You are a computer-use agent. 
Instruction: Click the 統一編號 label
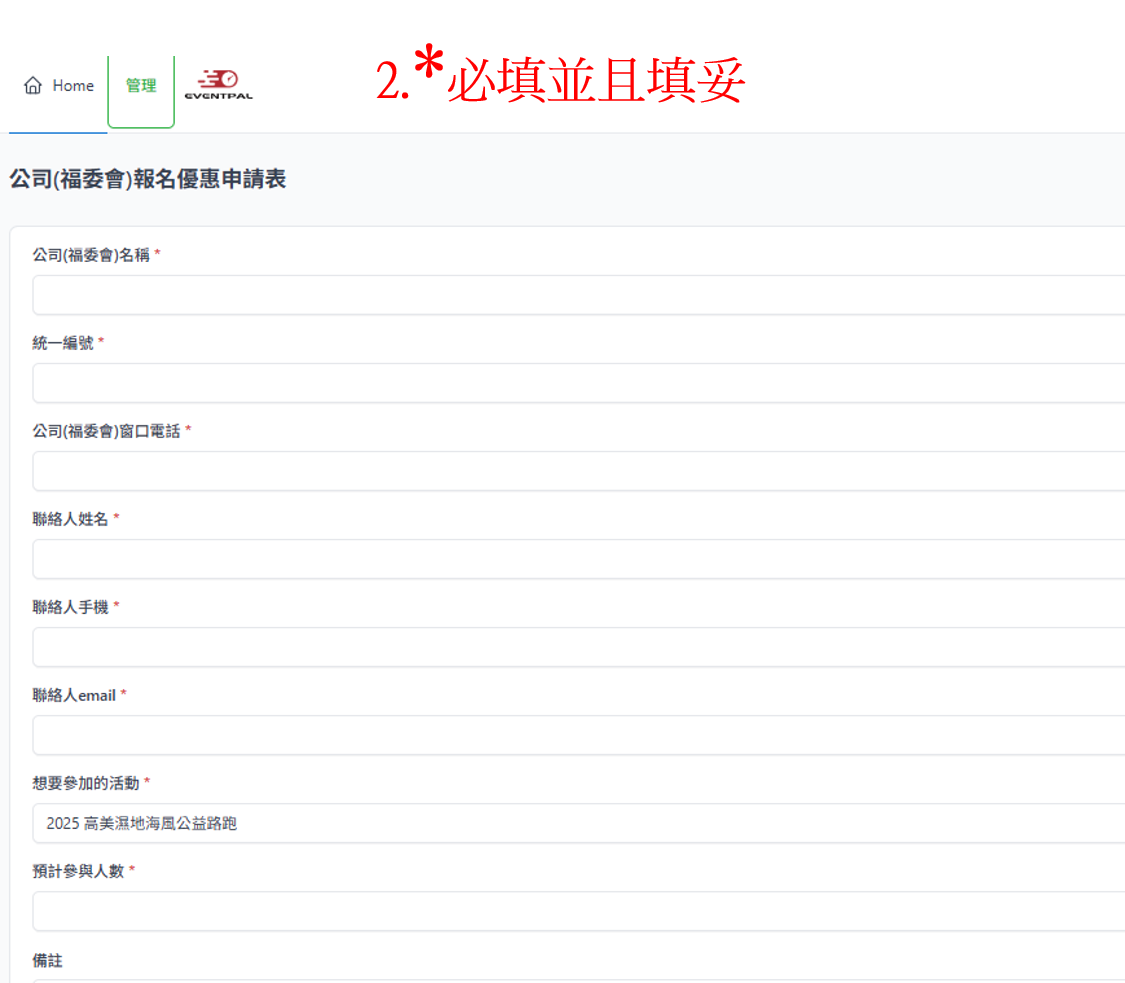[63, 343]
